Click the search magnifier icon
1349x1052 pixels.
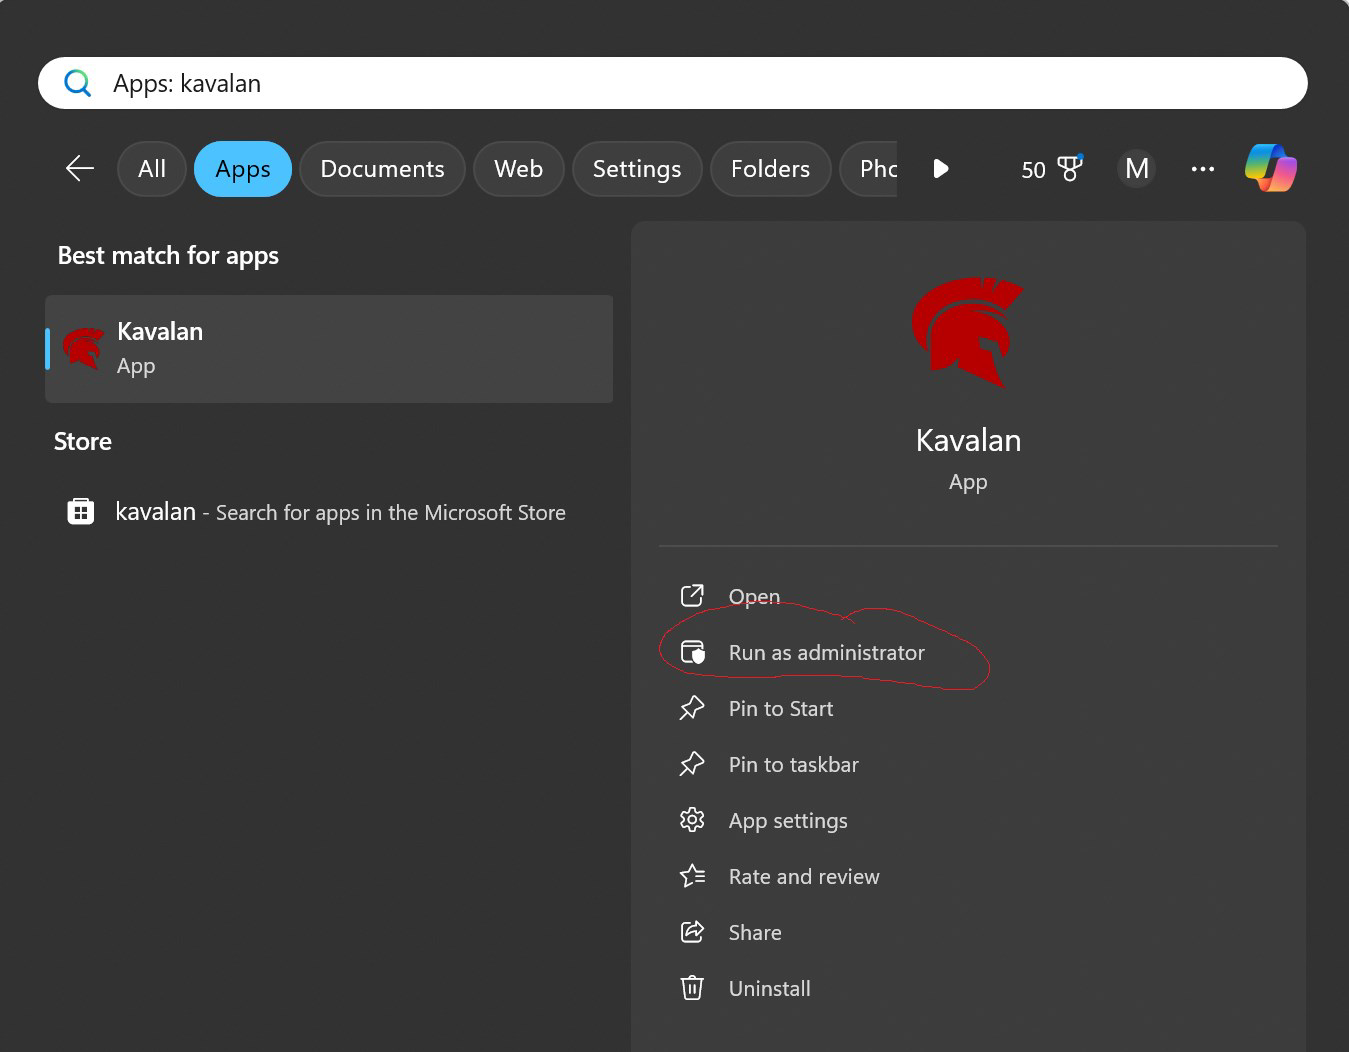tap(77, 83)
